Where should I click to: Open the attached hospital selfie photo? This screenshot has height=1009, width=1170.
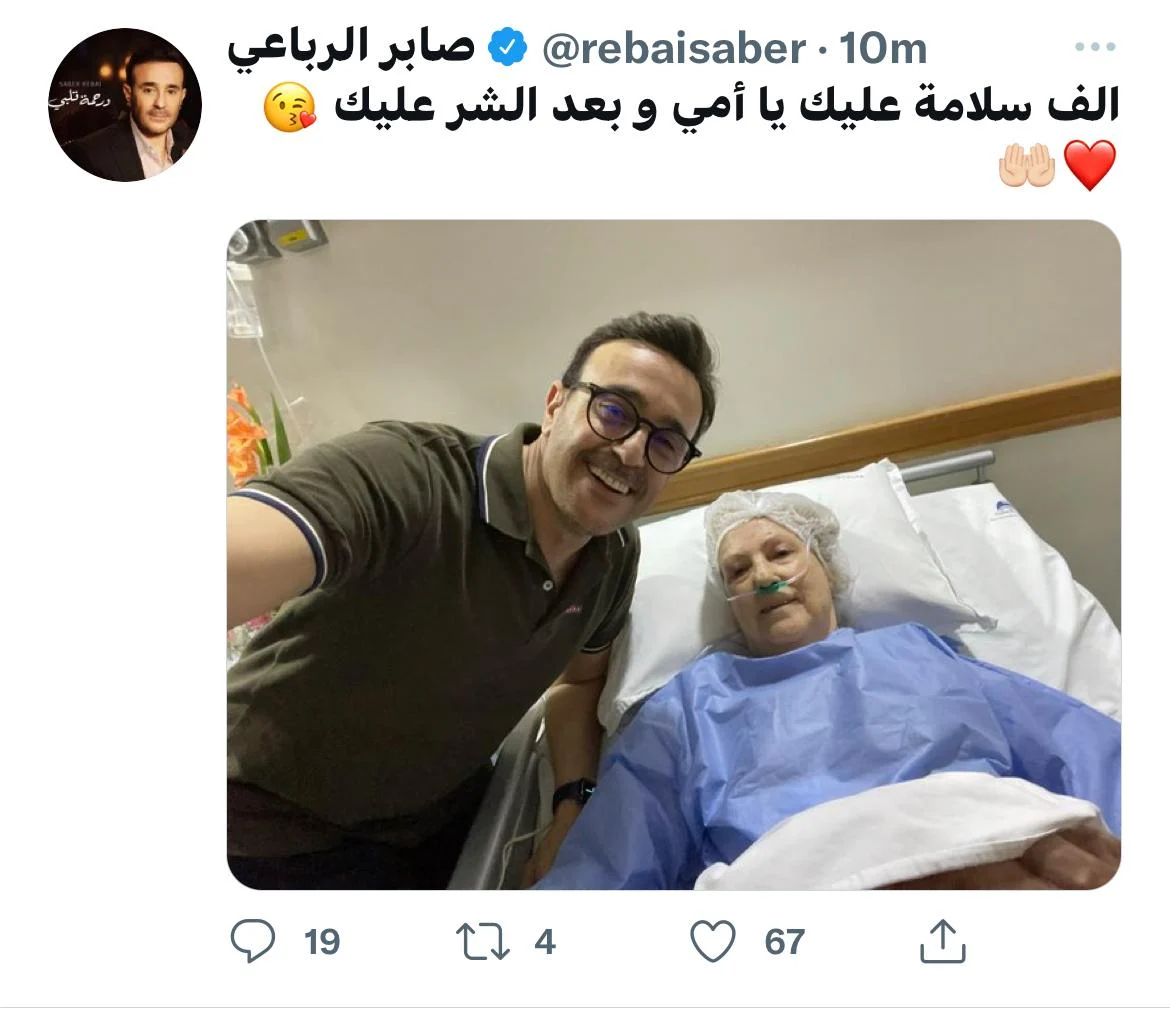click(x=674, y=555)
